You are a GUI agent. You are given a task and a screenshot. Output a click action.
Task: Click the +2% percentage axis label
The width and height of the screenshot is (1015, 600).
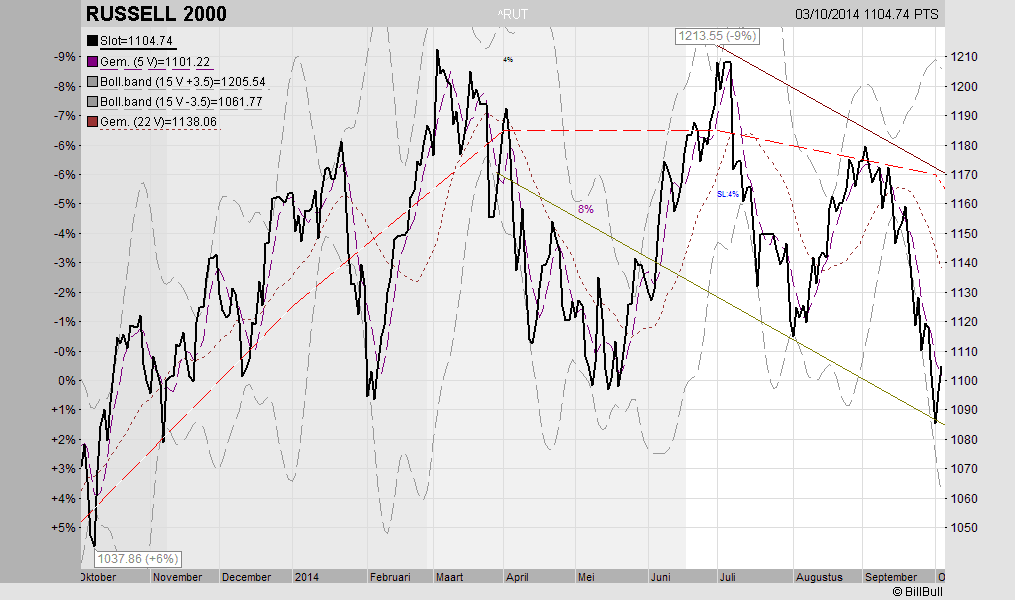click(64, 439)
